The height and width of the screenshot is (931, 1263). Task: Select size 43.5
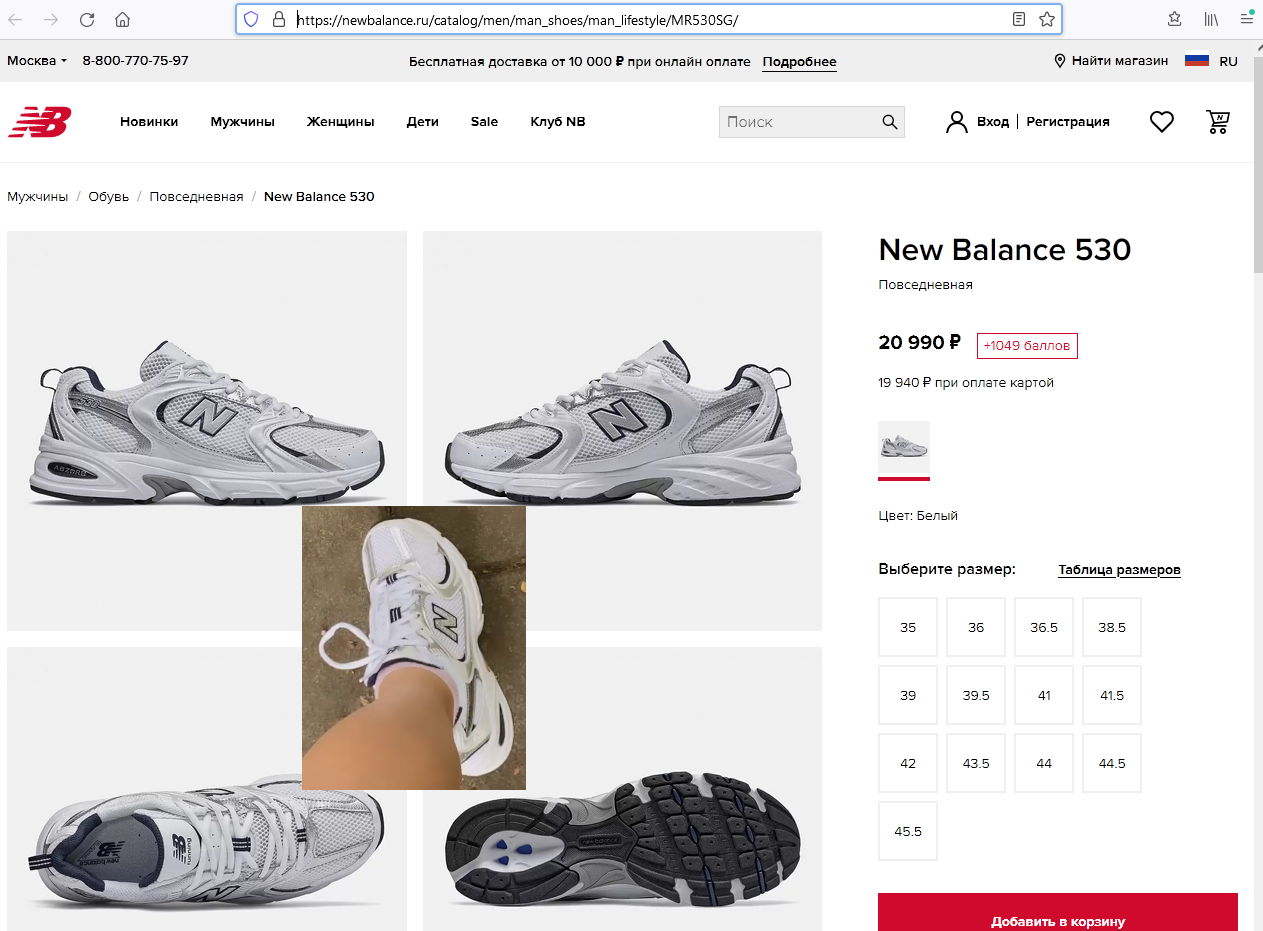pos(976,763)
